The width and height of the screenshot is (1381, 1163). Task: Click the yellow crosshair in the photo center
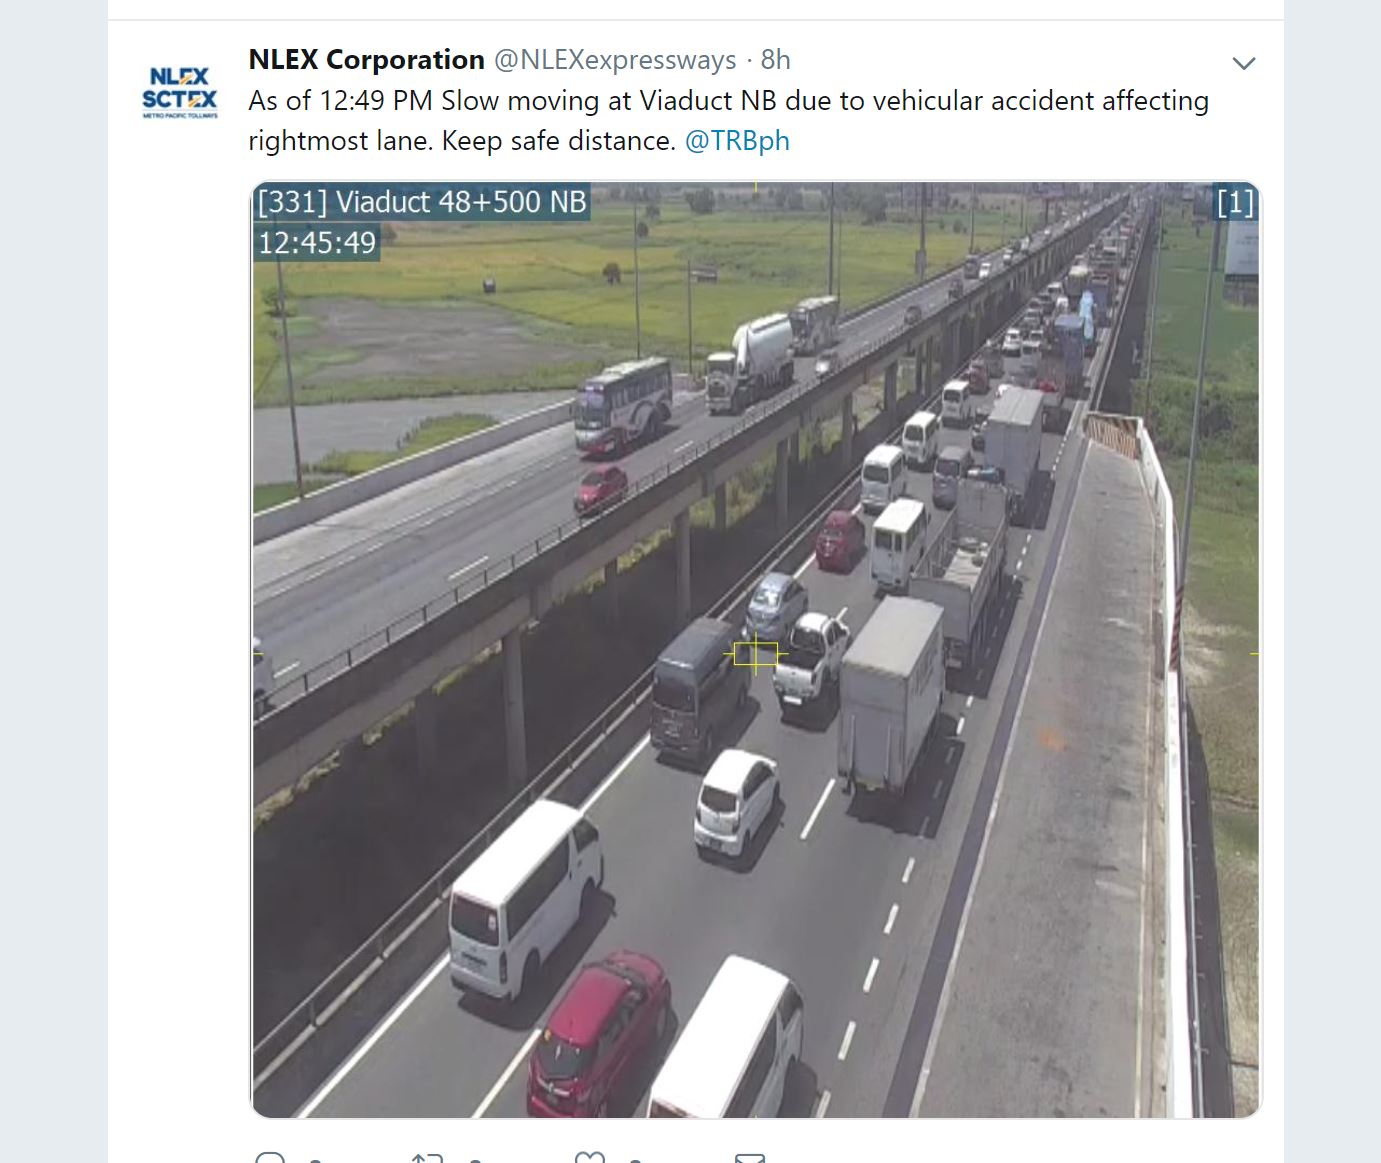(x=755, y=654)
